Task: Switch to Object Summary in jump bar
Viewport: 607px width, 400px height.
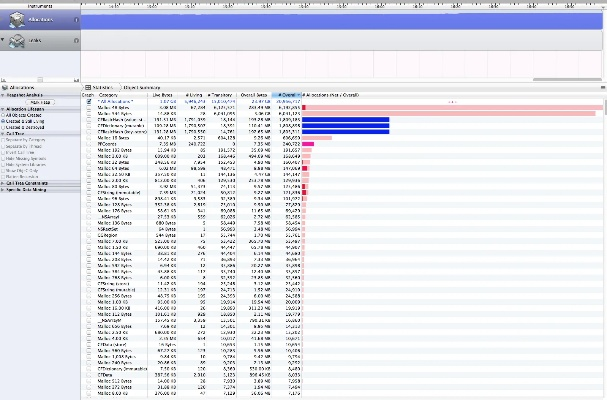Action: [142, 88]
